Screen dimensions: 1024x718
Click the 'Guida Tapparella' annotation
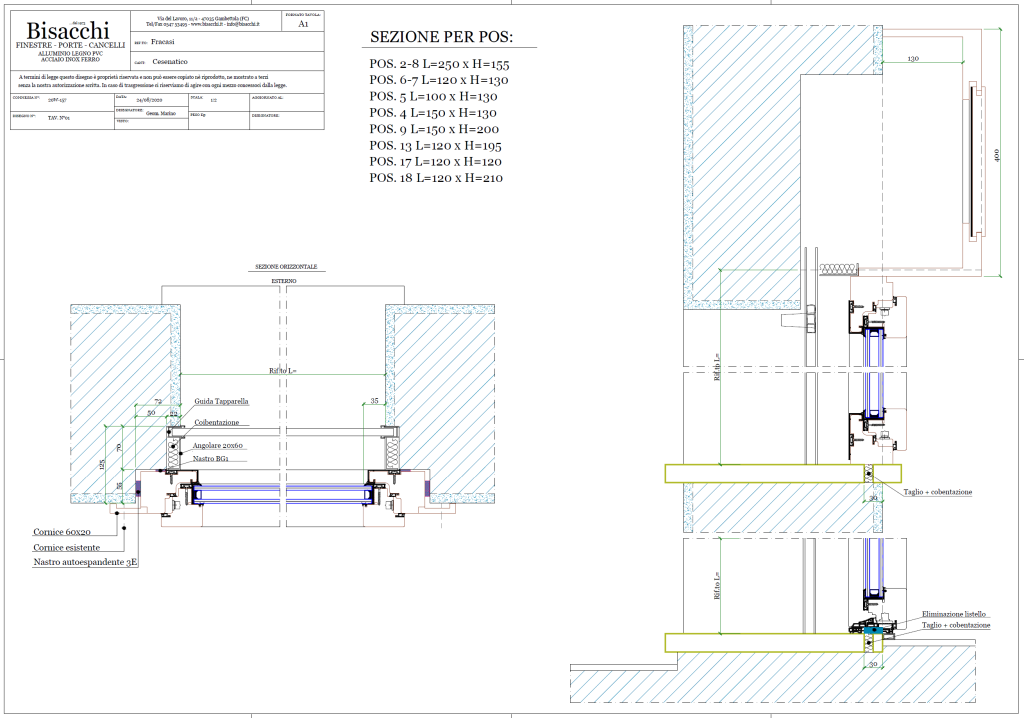(221, 401)
